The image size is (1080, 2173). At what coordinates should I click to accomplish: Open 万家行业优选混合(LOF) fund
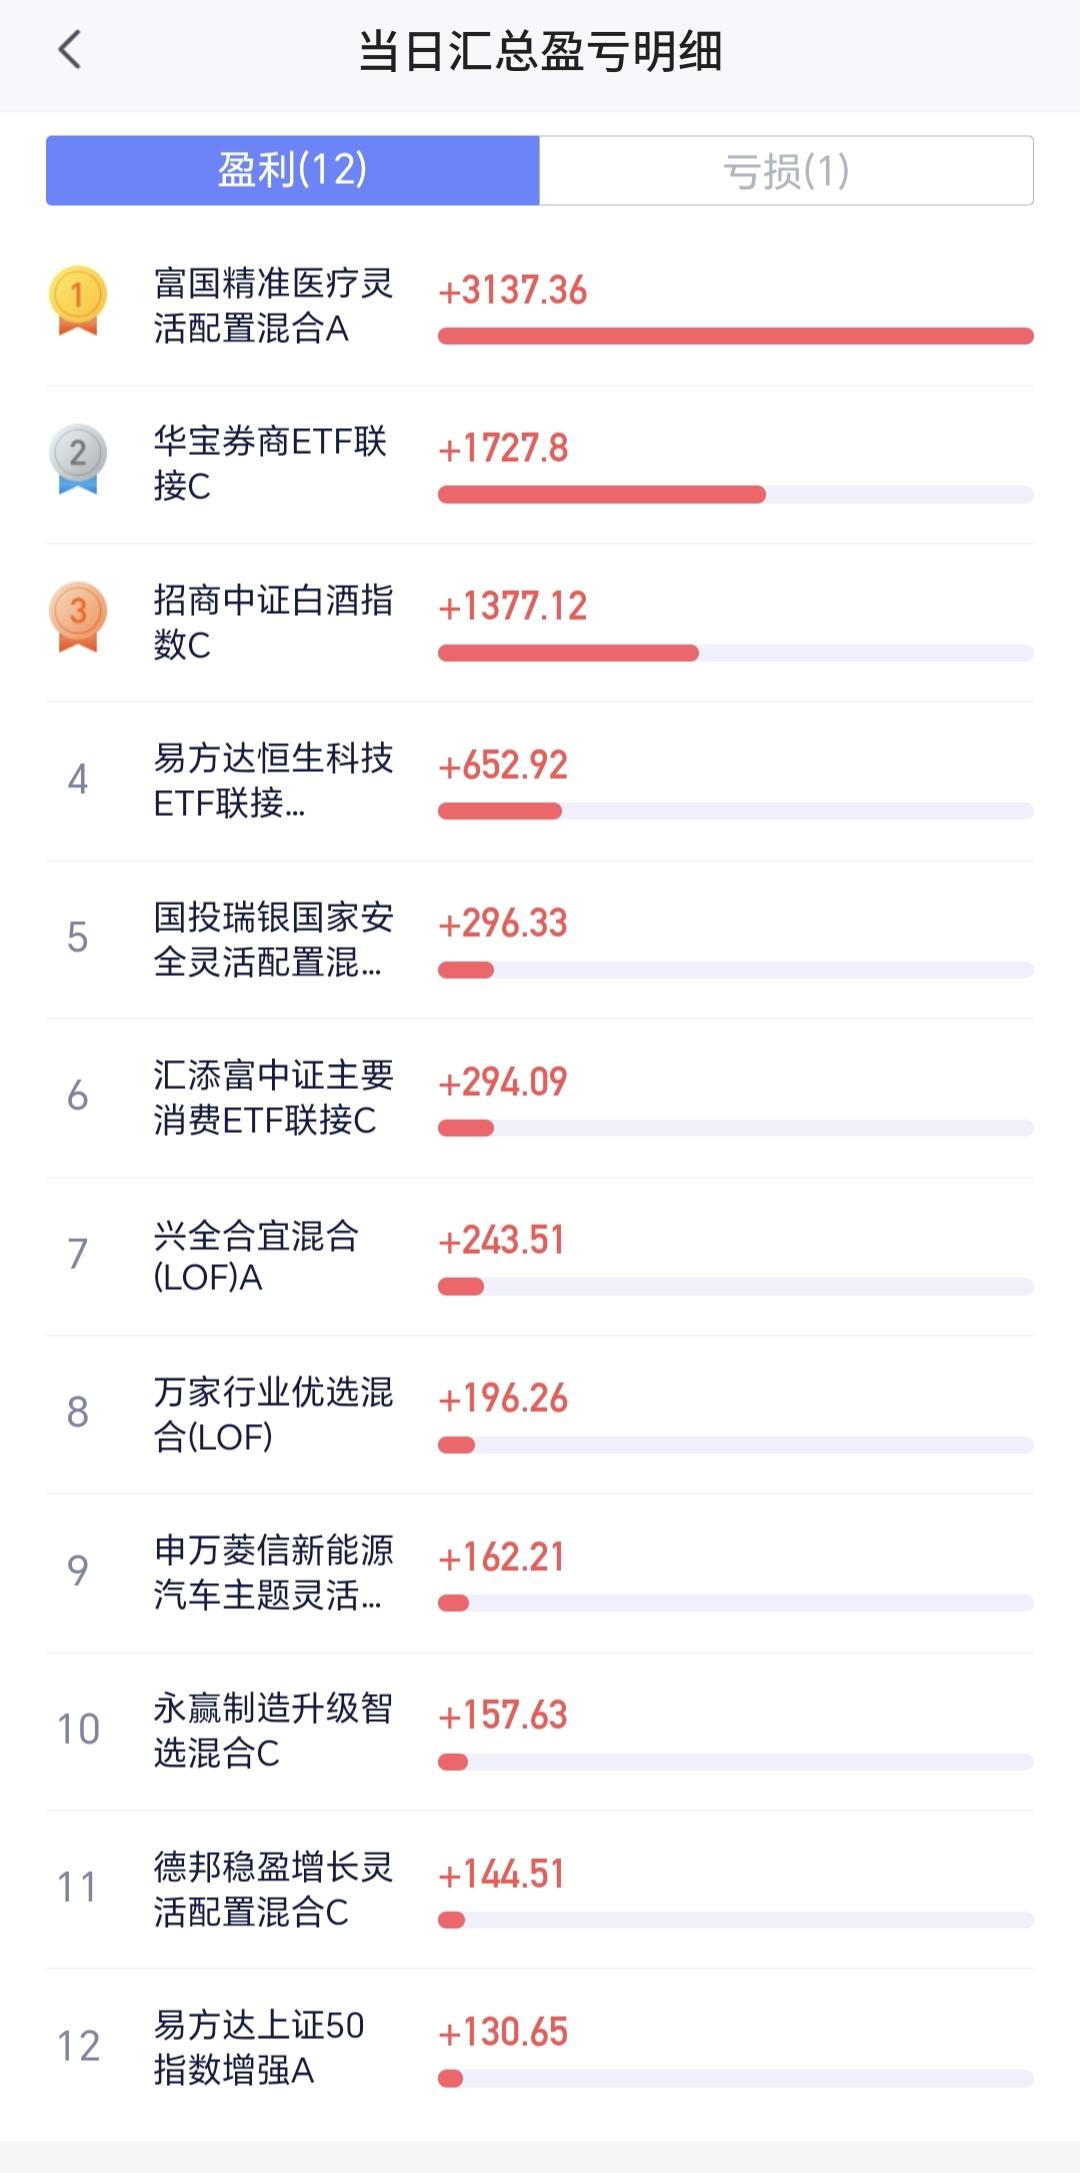[x=540, y=1414]
